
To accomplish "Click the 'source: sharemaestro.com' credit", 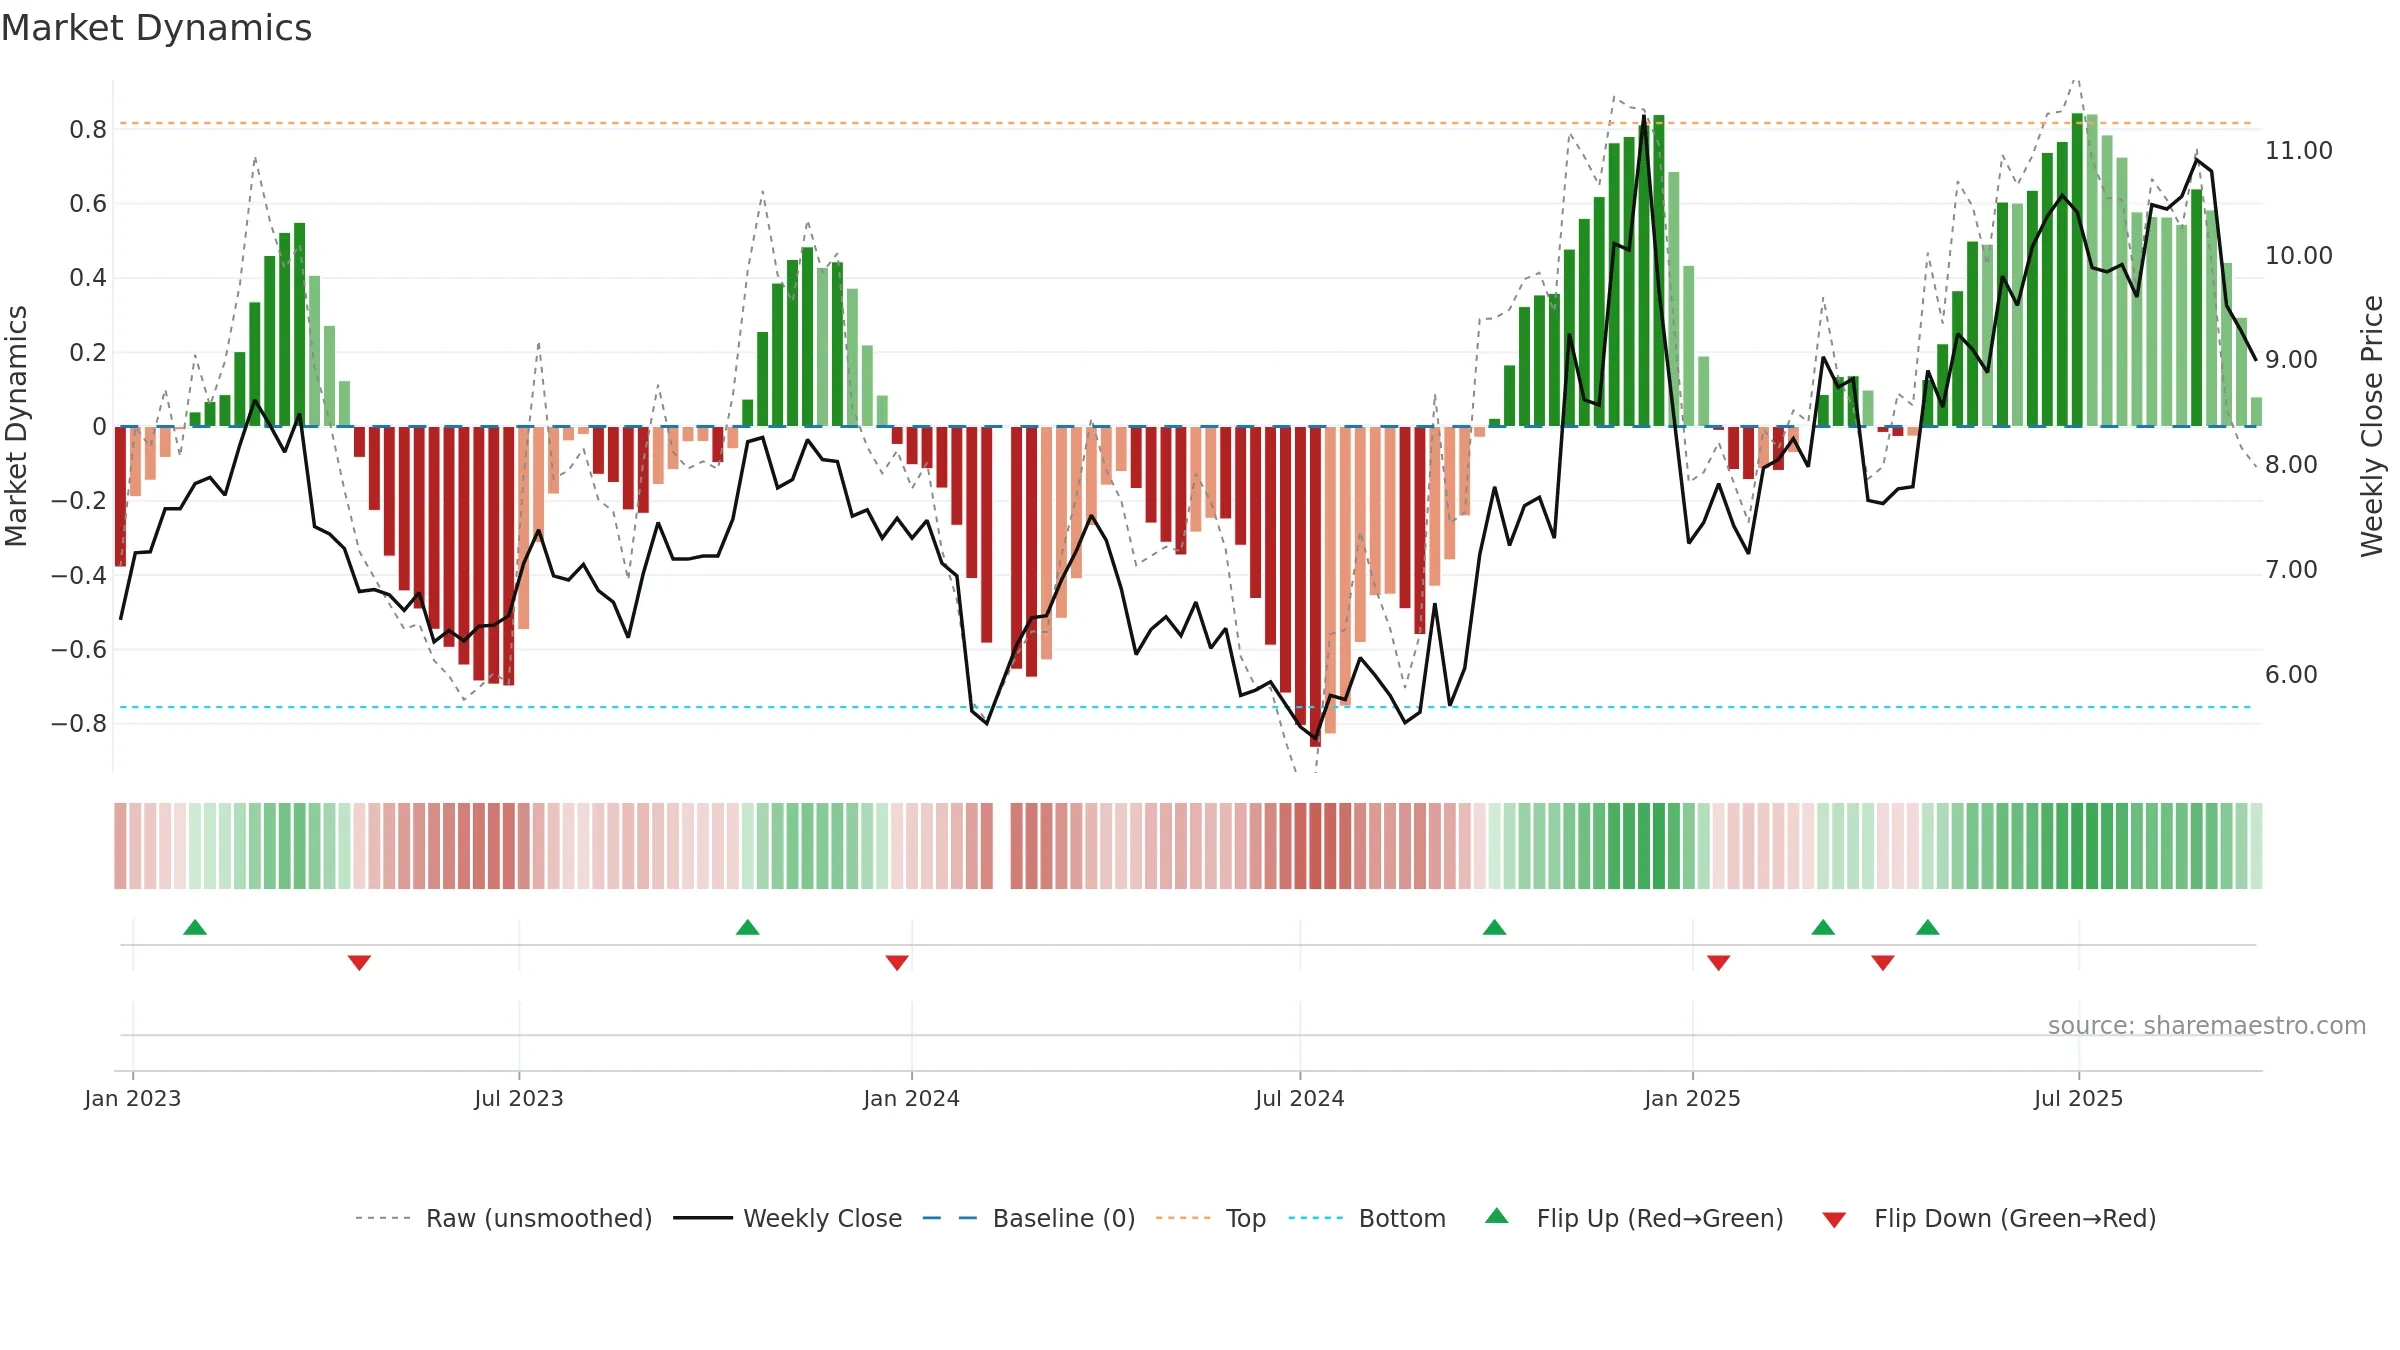I will (2207, 1026).
